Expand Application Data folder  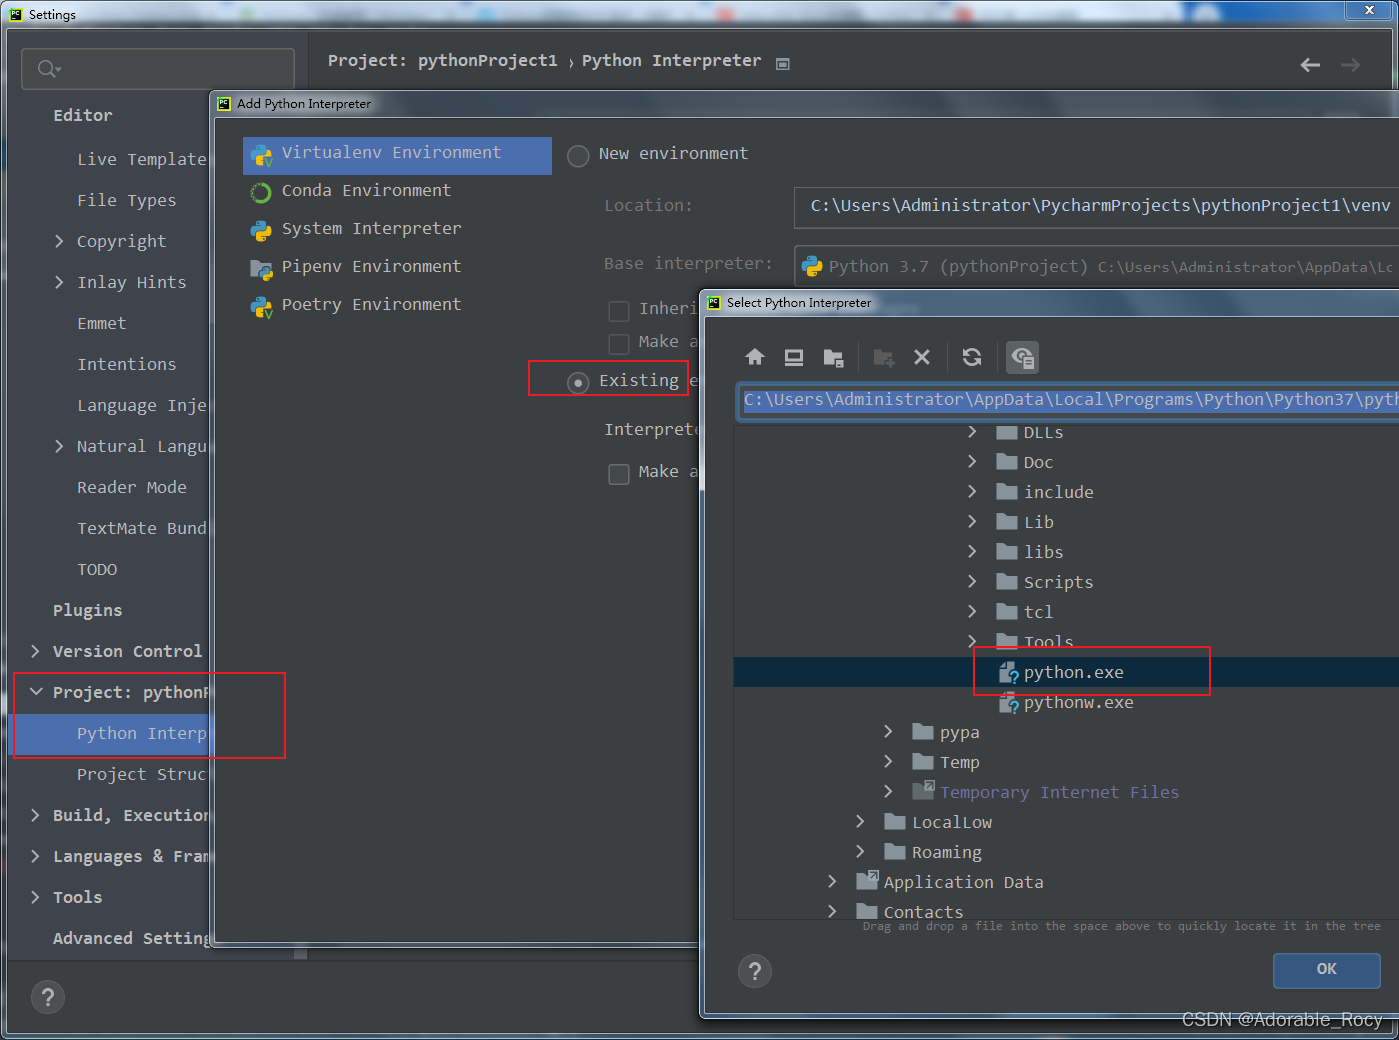(832, 882)
